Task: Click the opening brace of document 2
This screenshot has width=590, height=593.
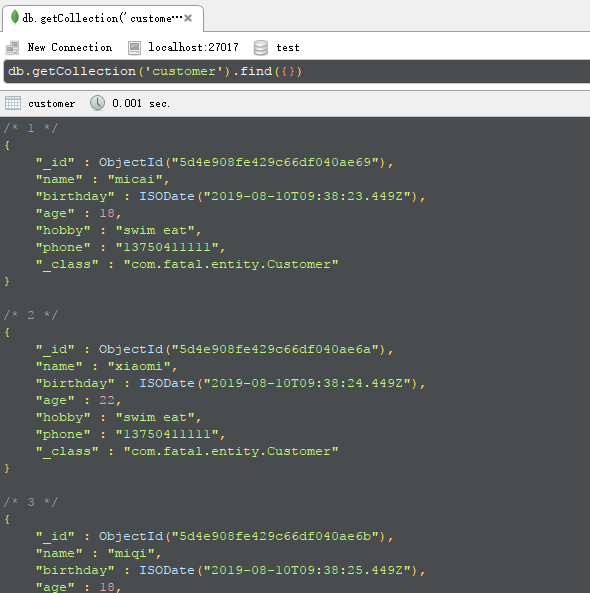Action: click(x=7, y=332)
